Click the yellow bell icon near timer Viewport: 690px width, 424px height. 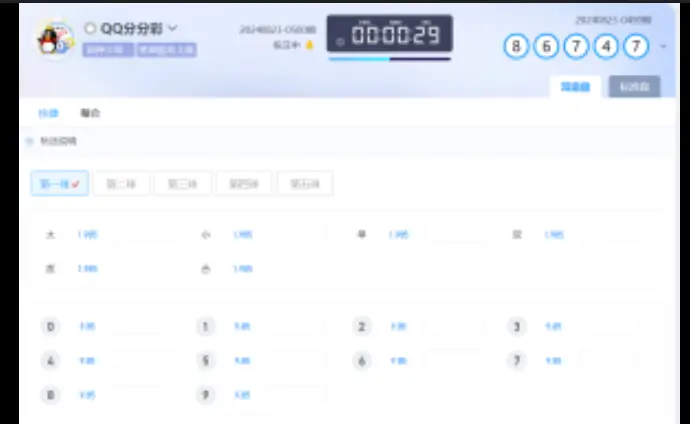(x=309, y=45)
